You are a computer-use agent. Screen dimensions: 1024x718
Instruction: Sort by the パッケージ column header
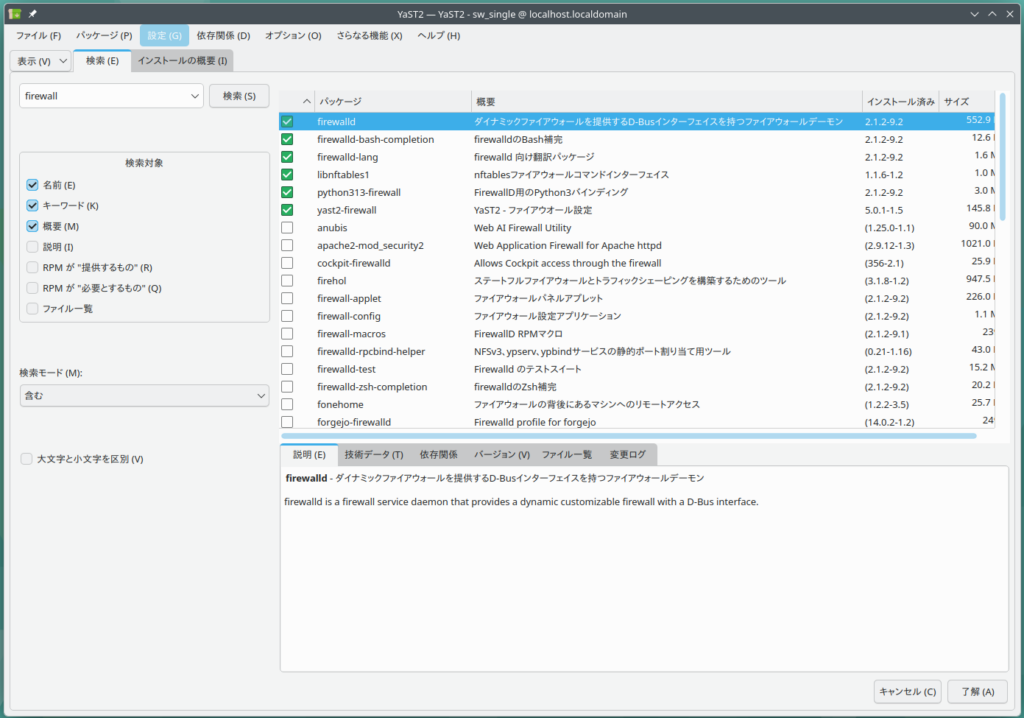[x=392, y=102]
